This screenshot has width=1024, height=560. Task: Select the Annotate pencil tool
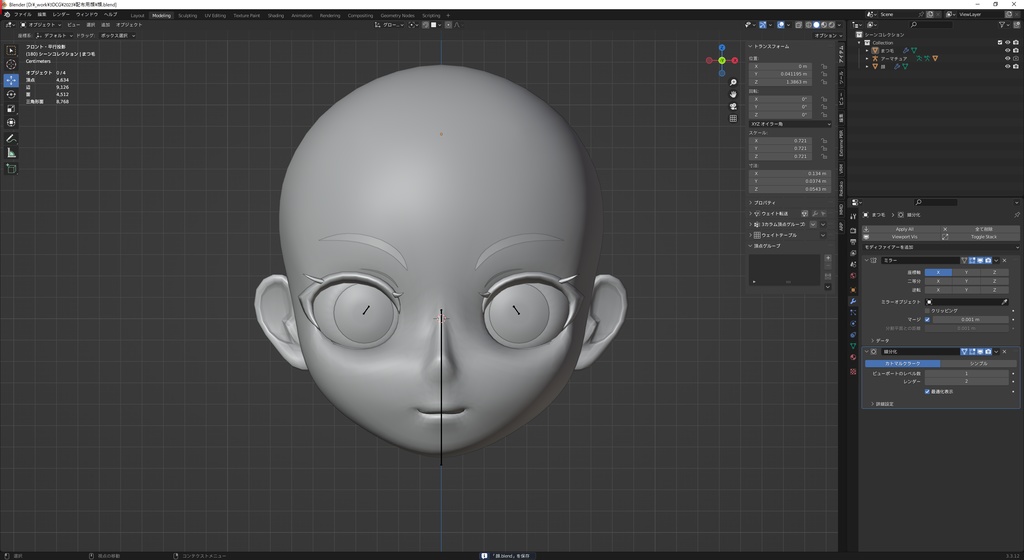pyautogui.click(x=11, y=138)
